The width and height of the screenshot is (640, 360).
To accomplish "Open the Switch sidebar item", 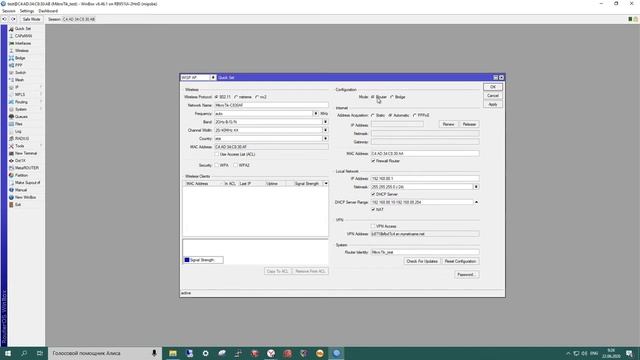I will tap(20, 73).
